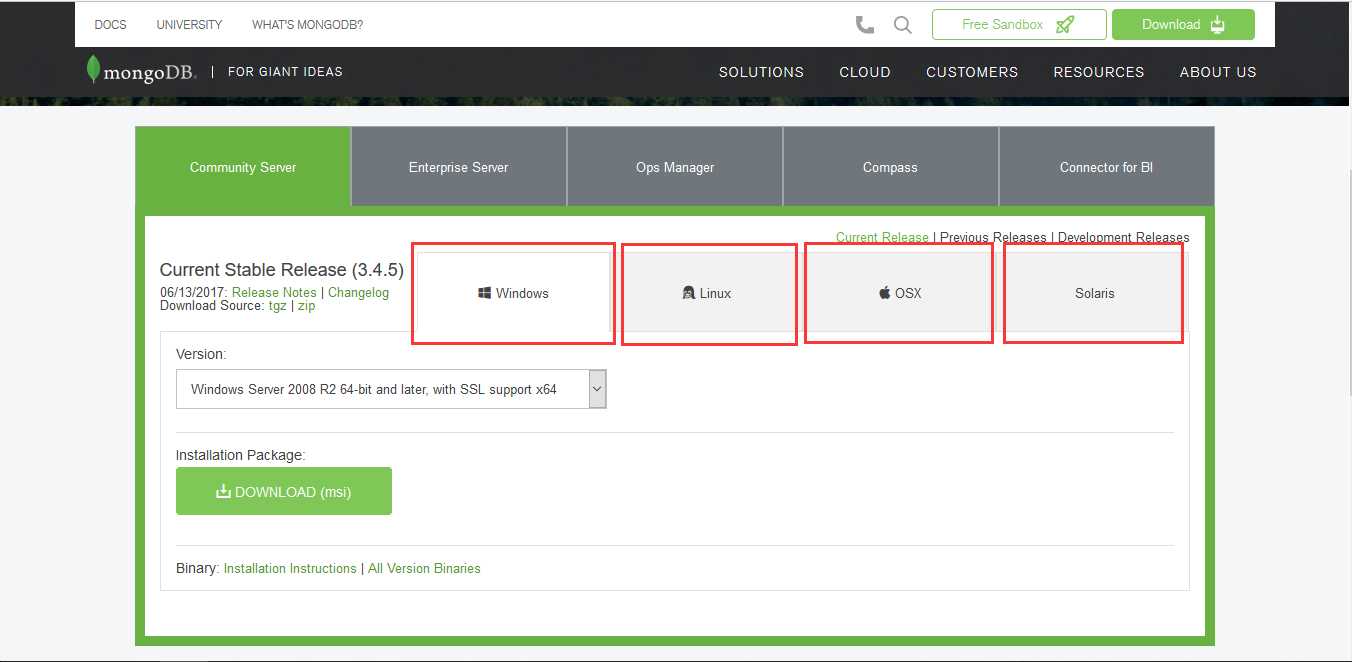Image resolution: width=1352 pixels, height=662 pixels.
Task: Open site search with magnifier icon
Action: (x=903, y=25)
